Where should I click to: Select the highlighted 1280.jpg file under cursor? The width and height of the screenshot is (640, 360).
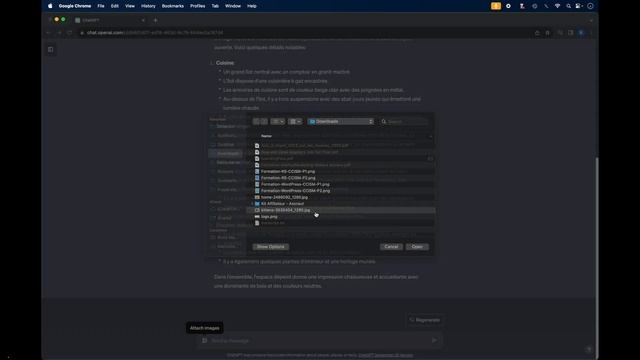click(341, 210)
